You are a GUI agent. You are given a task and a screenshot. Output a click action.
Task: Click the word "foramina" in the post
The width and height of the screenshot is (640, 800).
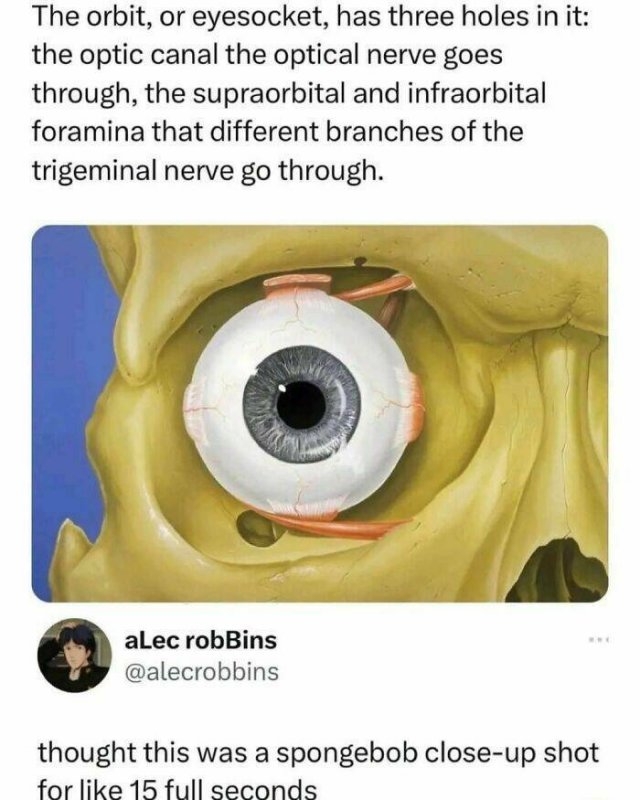point(87,132)
